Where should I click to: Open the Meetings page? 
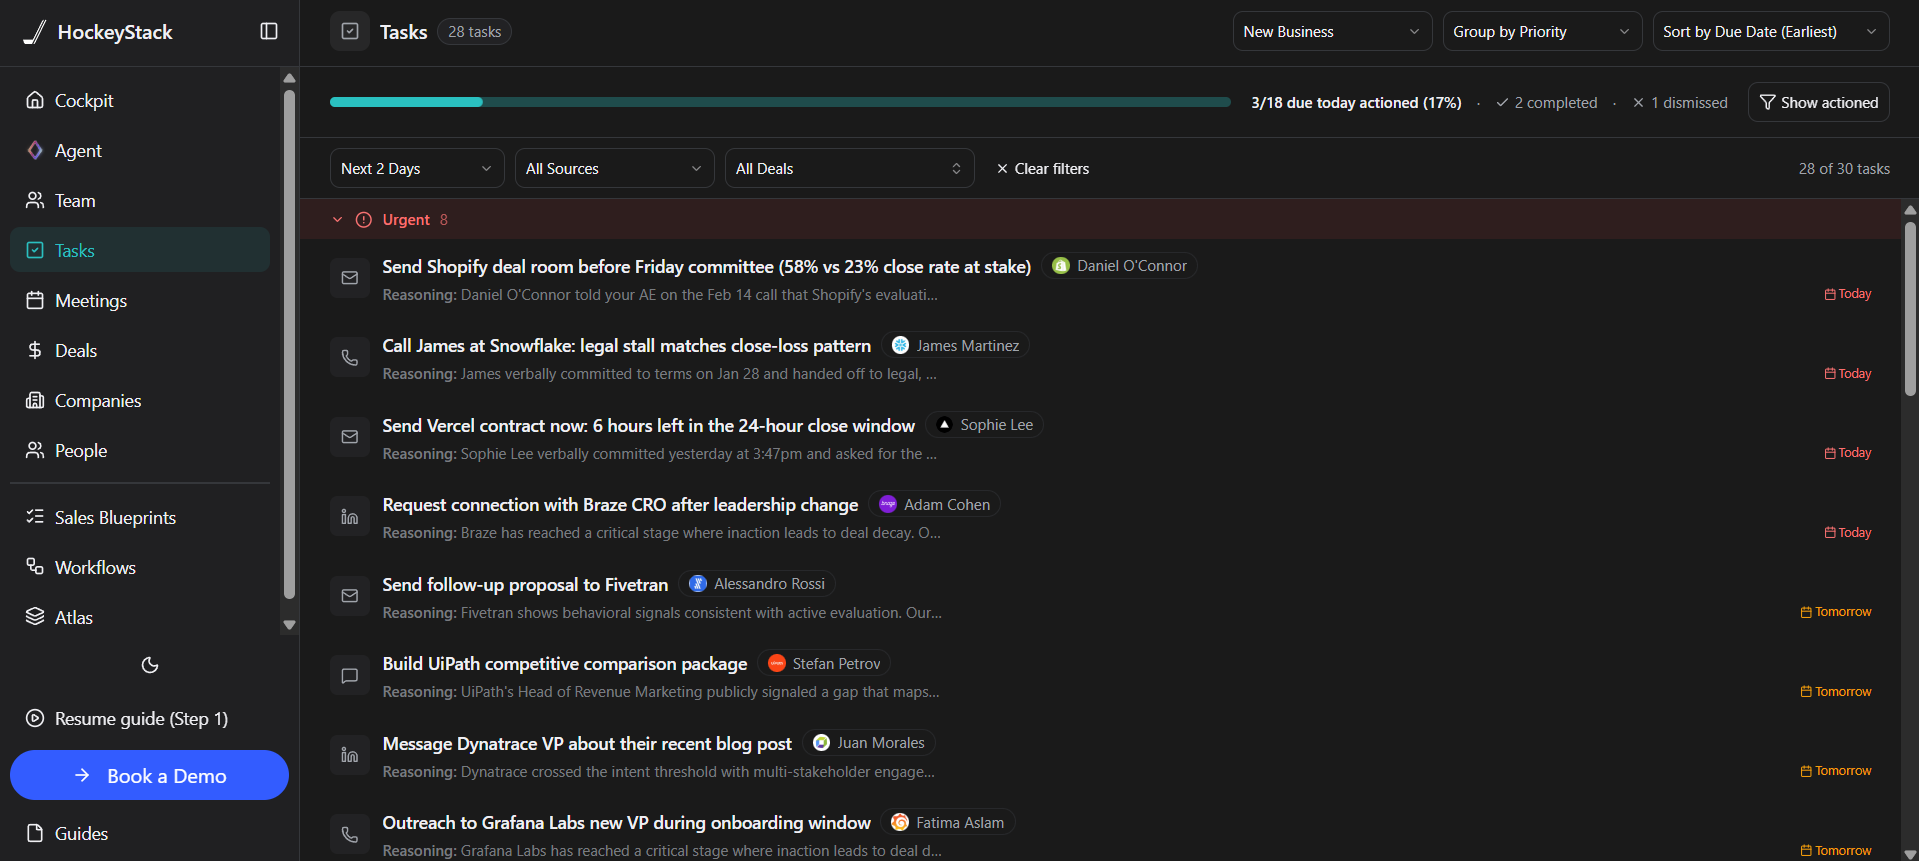pyautogui.click(x=140, y=300)
